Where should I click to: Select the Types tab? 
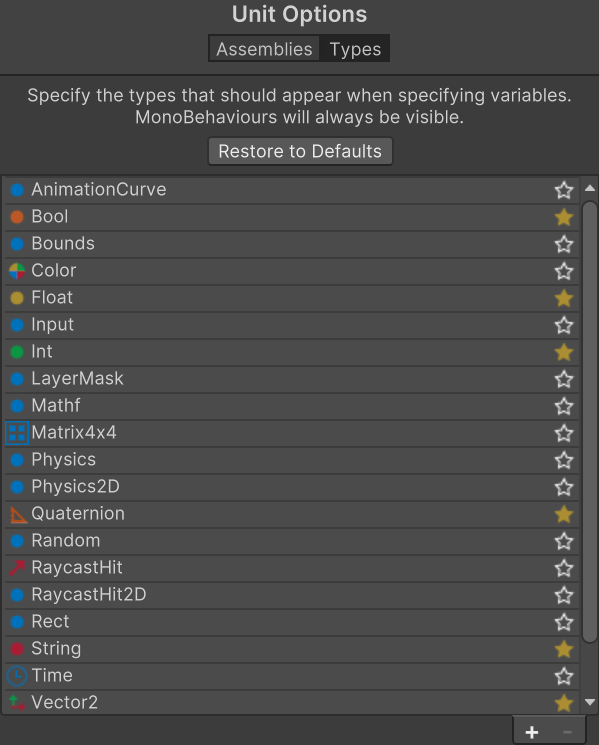(x=355, y=49)
